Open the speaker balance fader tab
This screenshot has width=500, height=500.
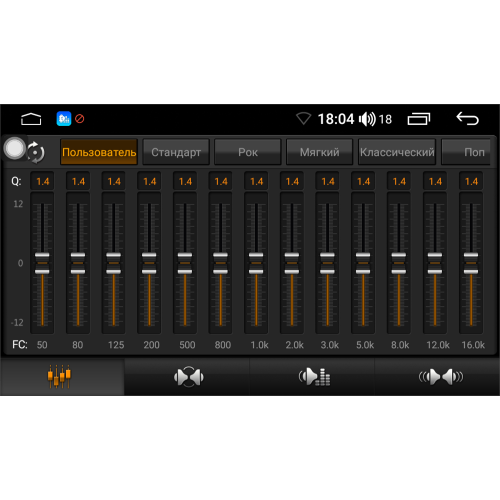[188, 377]
